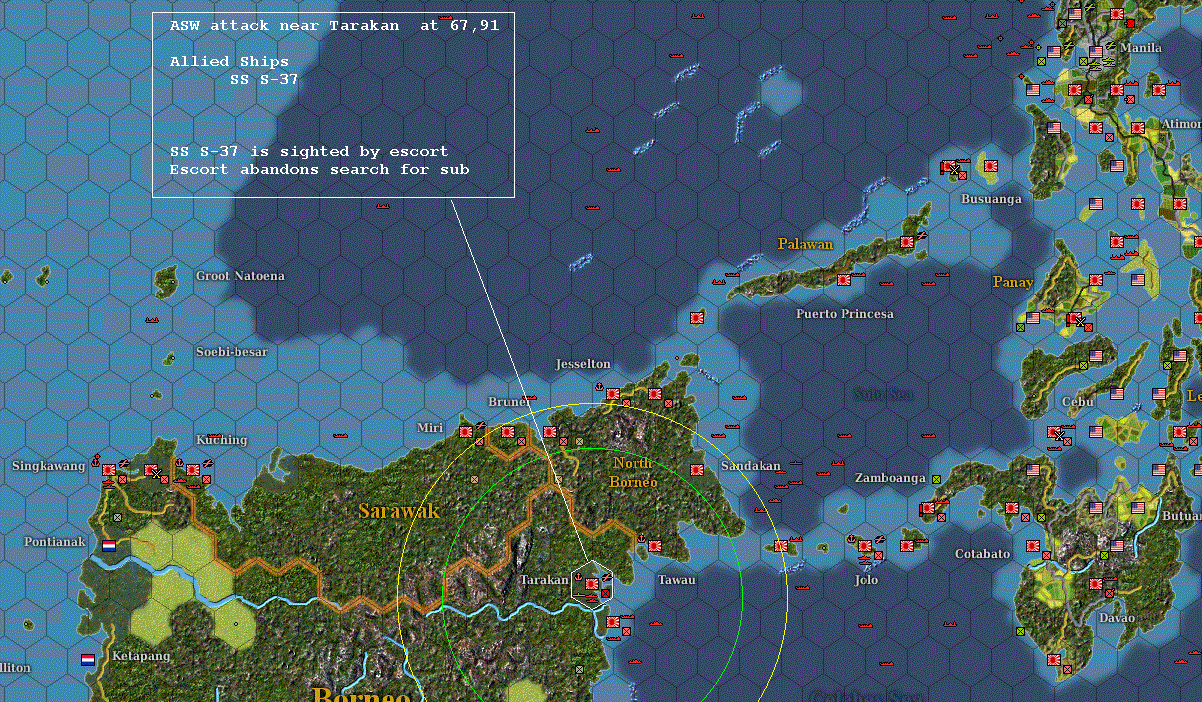Click the Jolo map label

click(x=866, y=580)
